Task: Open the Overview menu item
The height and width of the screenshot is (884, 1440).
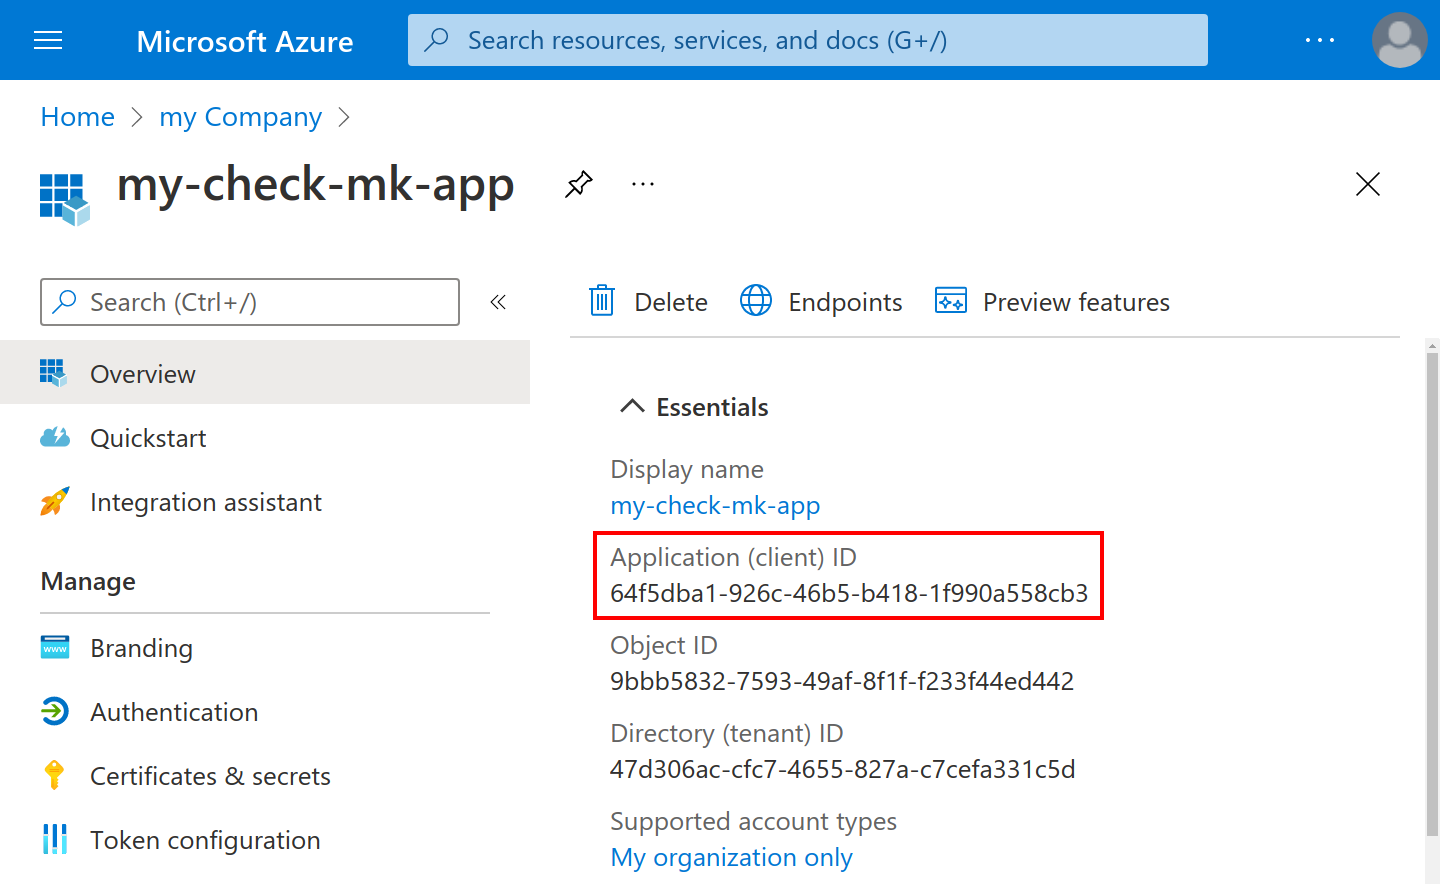Action: tap(265, 373)
